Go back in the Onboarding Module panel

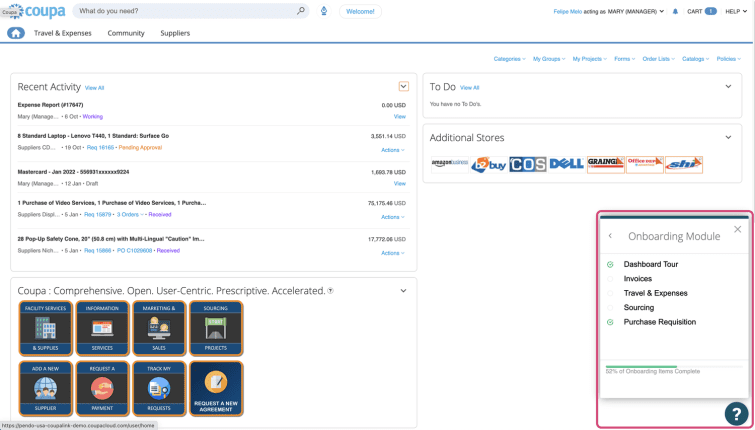click(611, 236)
